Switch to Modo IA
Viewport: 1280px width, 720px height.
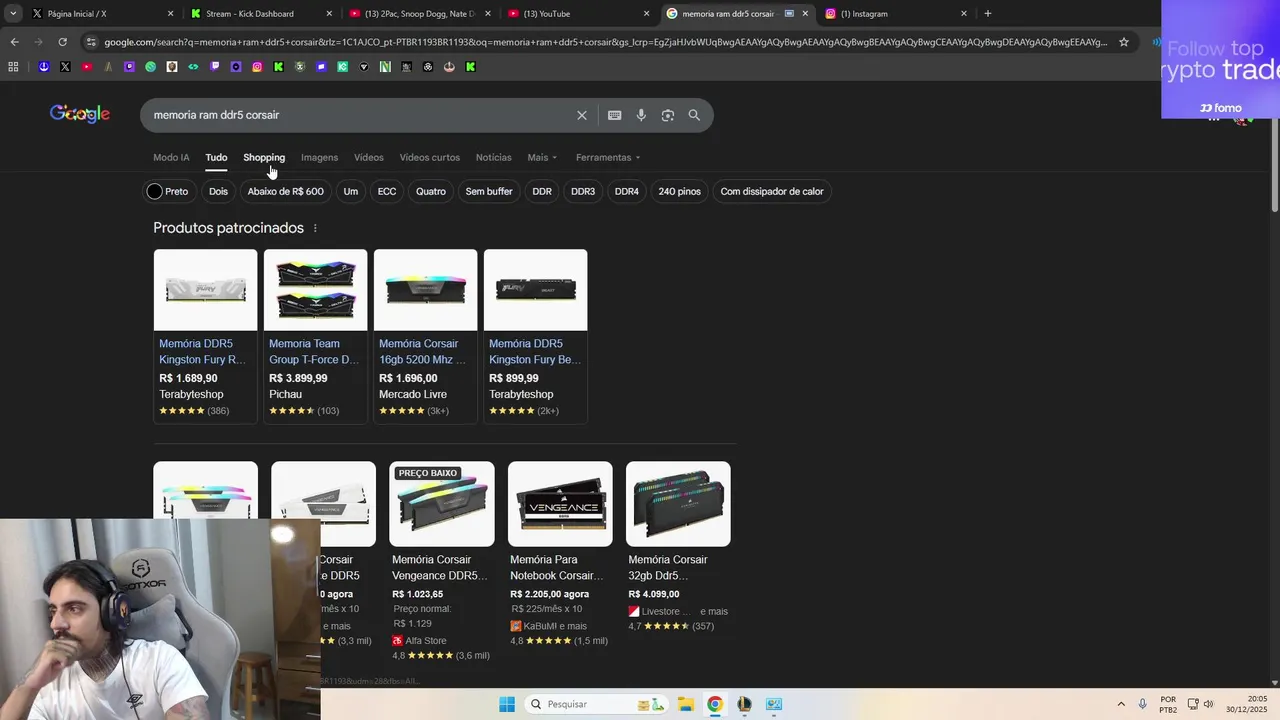[171, 157]
